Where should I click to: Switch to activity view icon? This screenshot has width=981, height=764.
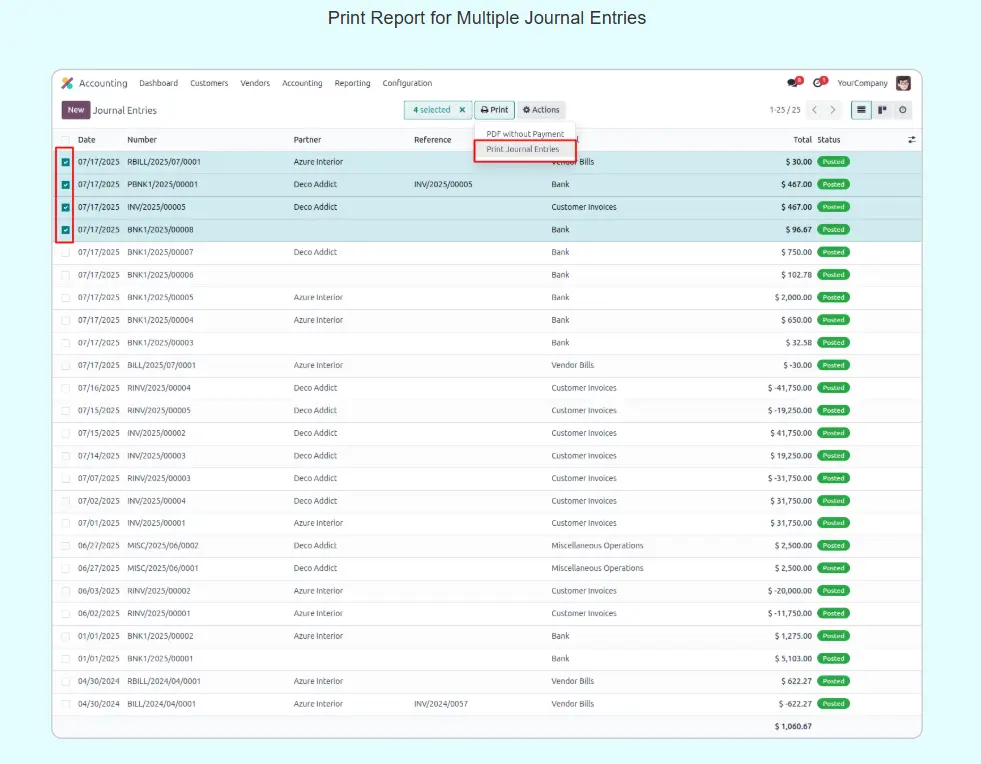pyautogui.click(x=903, y=110)
